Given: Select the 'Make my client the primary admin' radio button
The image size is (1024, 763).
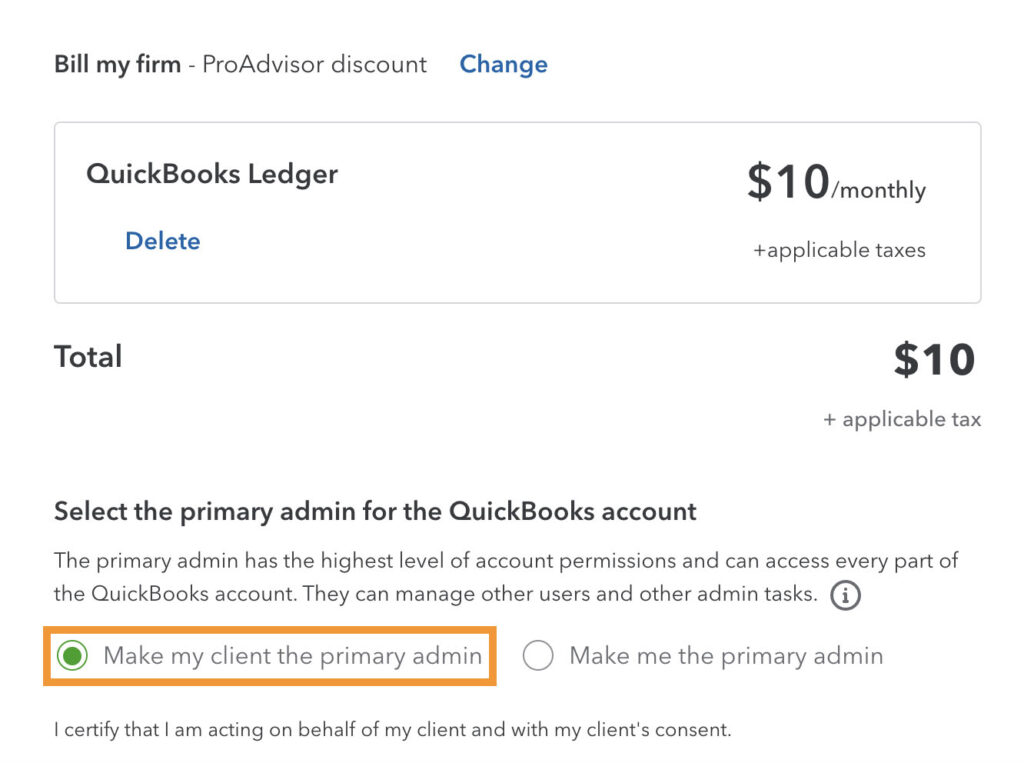Looking at the screenshot, I should click(72, 656).
